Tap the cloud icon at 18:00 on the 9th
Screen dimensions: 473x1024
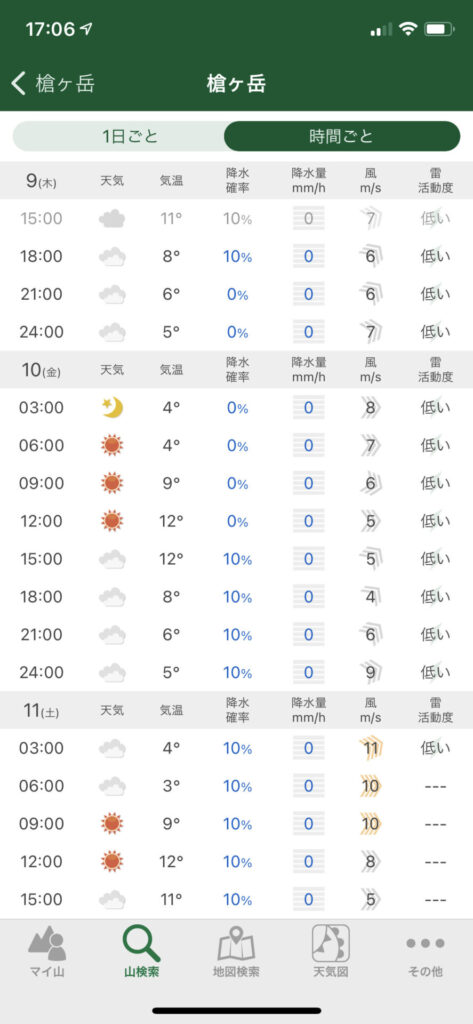pyautogui.click(x=112, y=257)
